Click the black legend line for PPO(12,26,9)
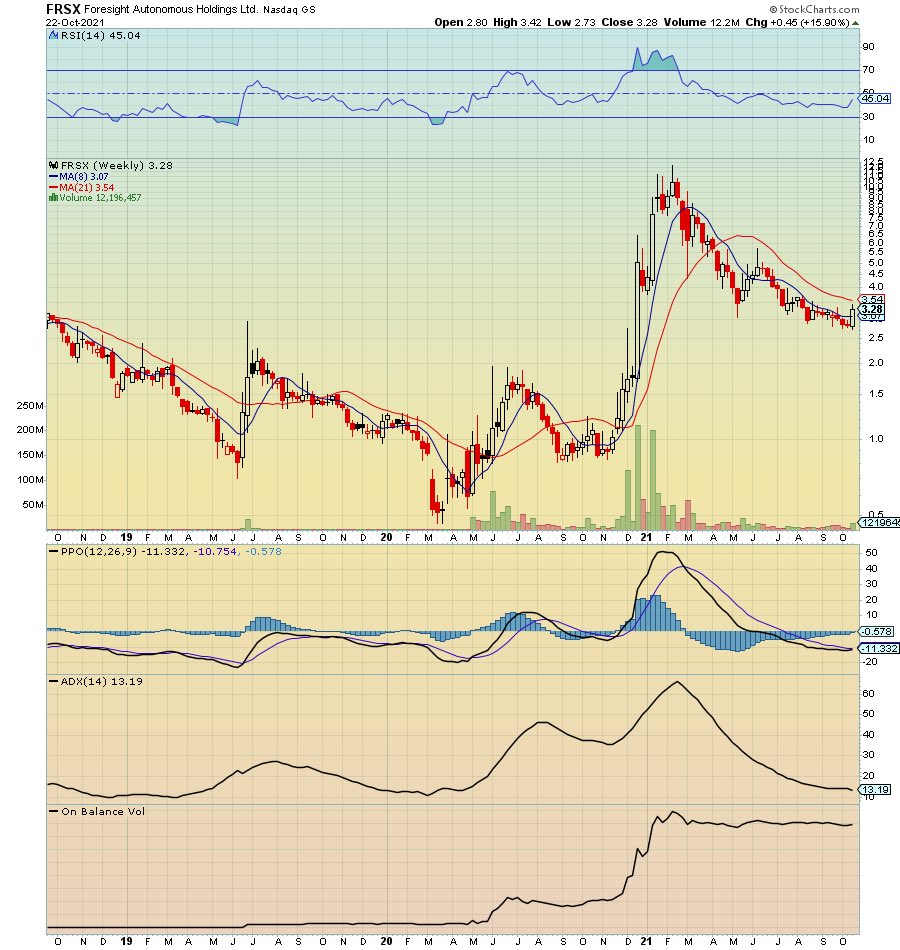The width and height of the screenshot is (900, 950). pos(53,552)
